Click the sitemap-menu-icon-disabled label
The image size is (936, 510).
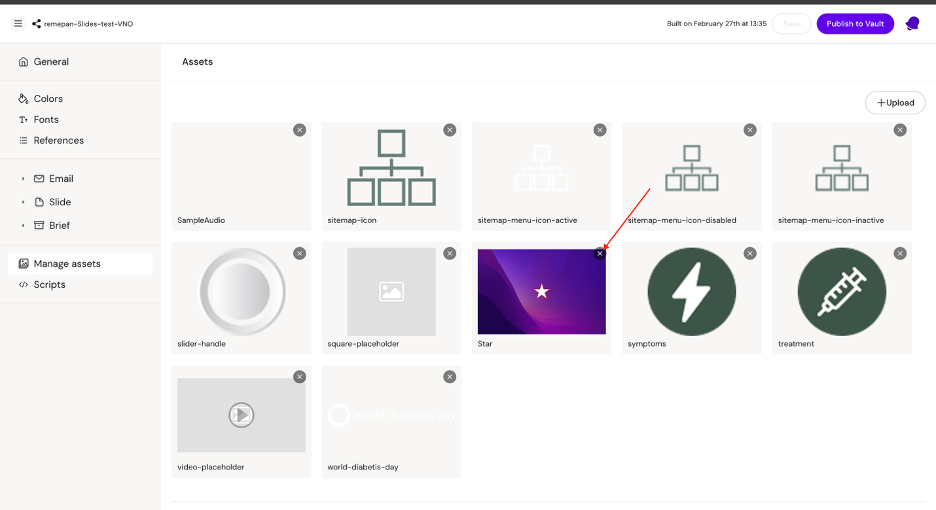682,220
